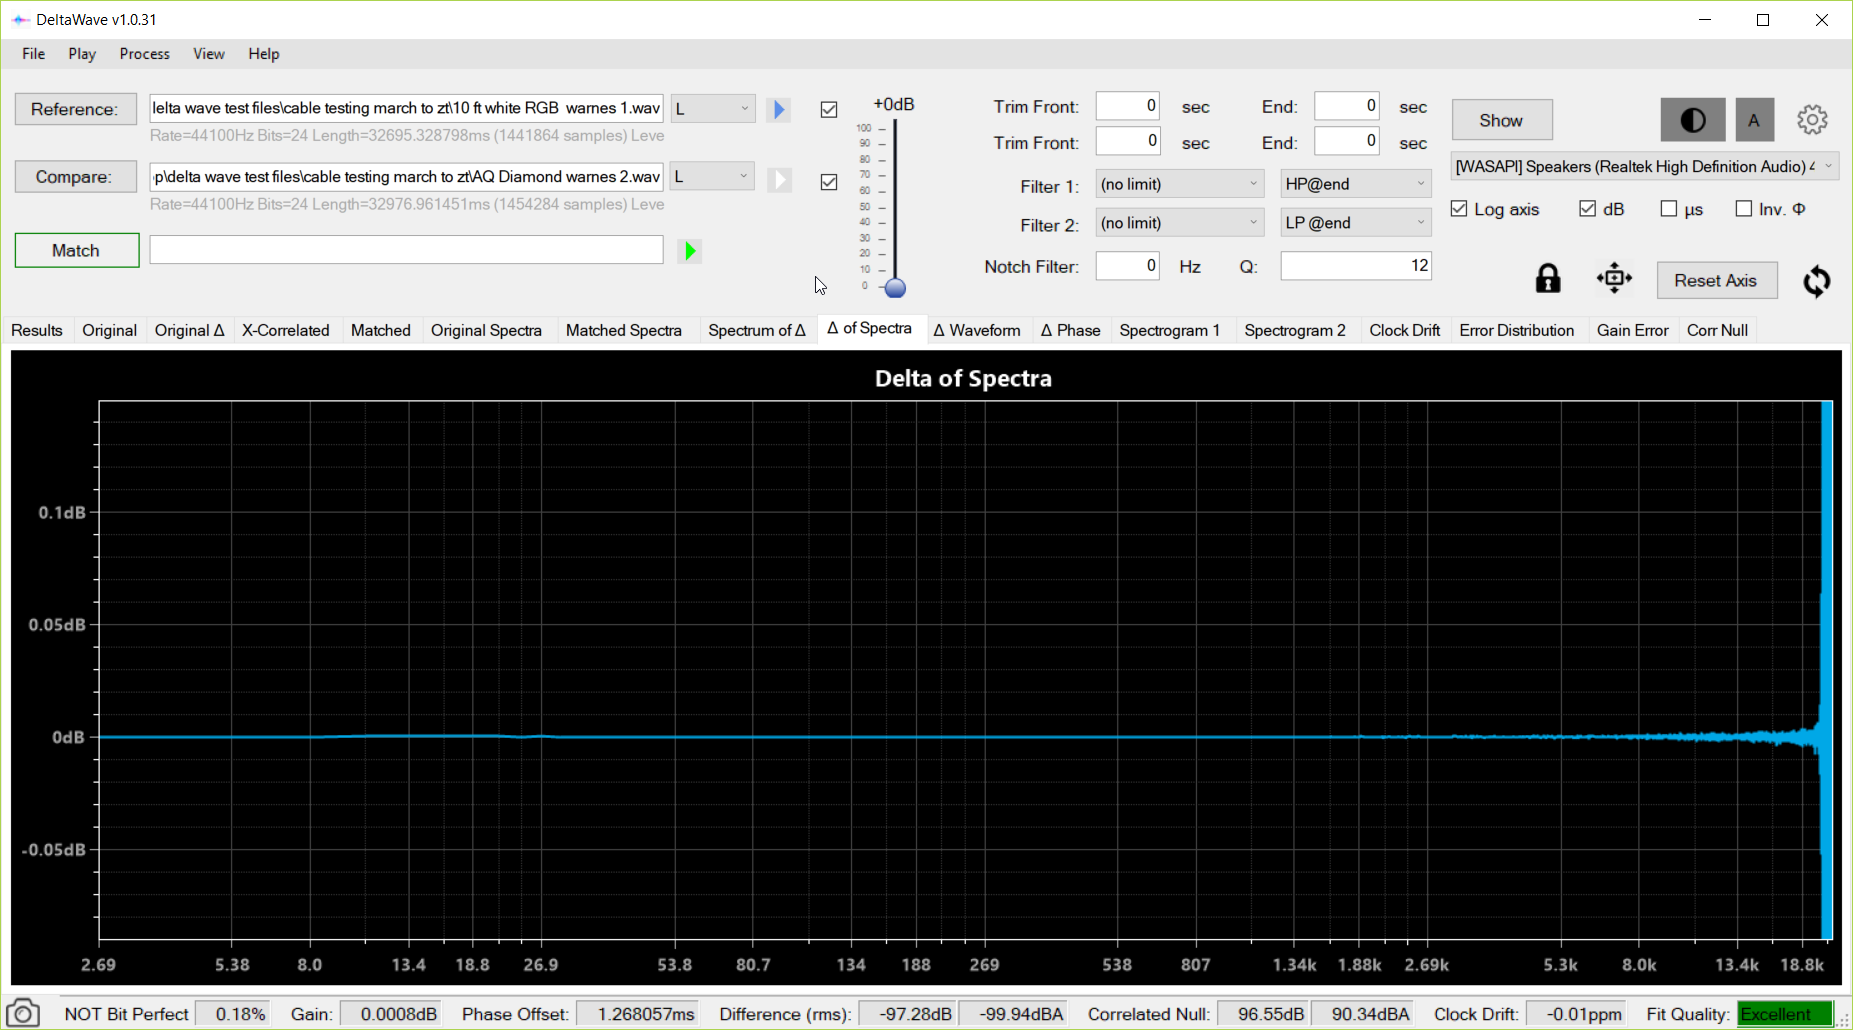Screen dimensions: 1853x1030
Task: Open the Spectrogram 2 tab
Action: tap(1295, 330)
